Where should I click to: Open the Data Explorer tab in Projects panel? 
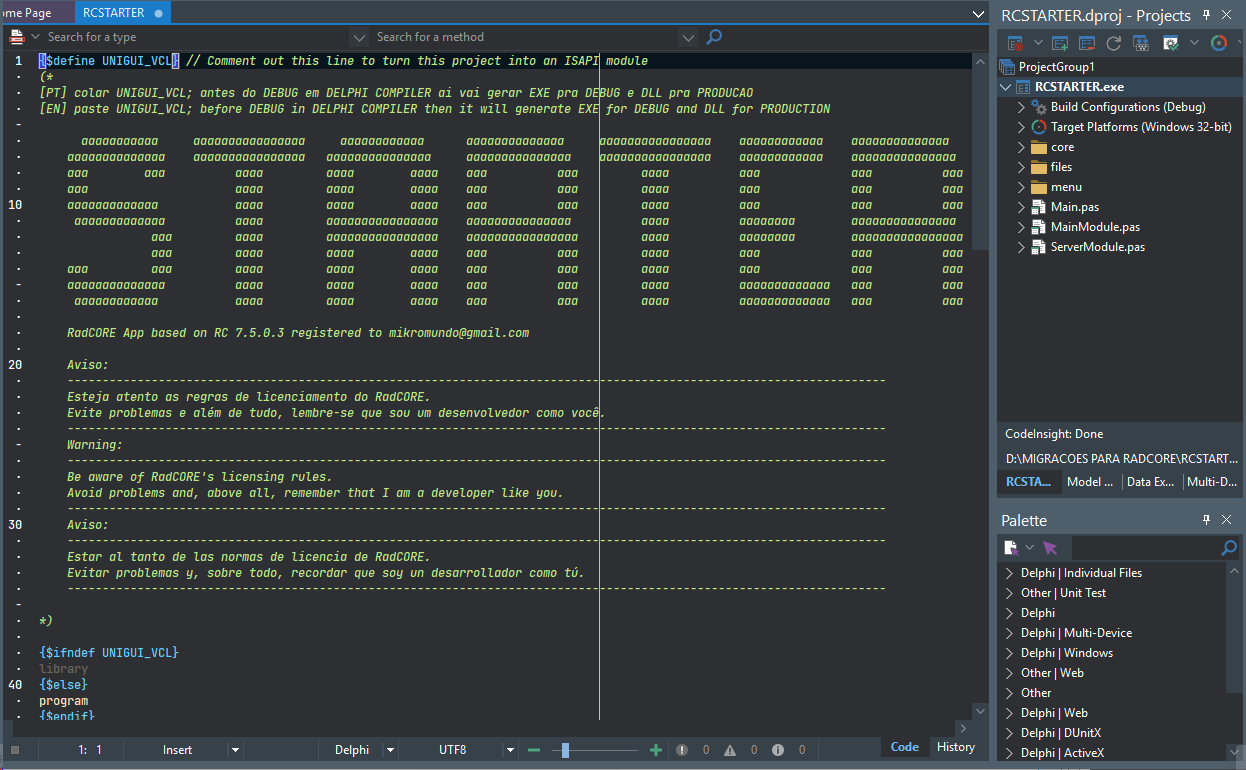[x=1150, y=482]
